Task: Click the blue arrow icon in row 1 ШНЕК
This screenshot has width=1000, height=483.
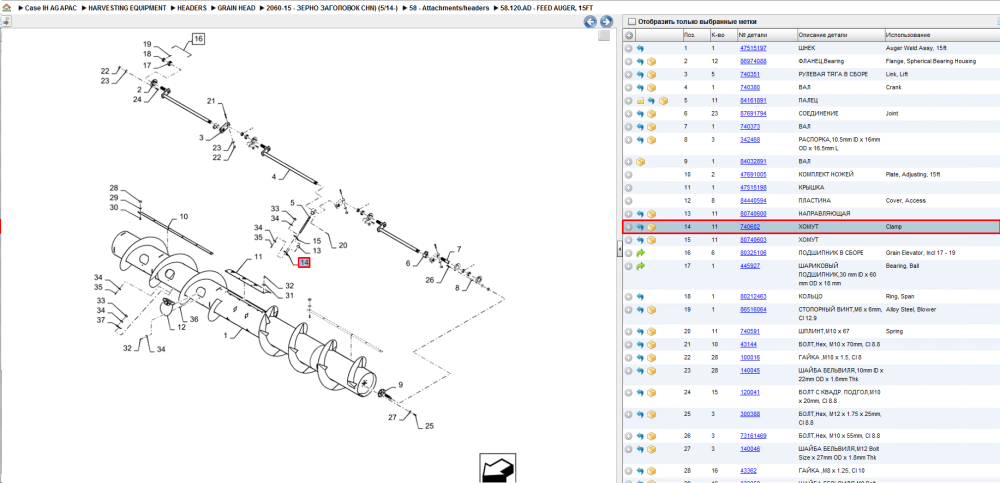Action: [x=640, y=48]
